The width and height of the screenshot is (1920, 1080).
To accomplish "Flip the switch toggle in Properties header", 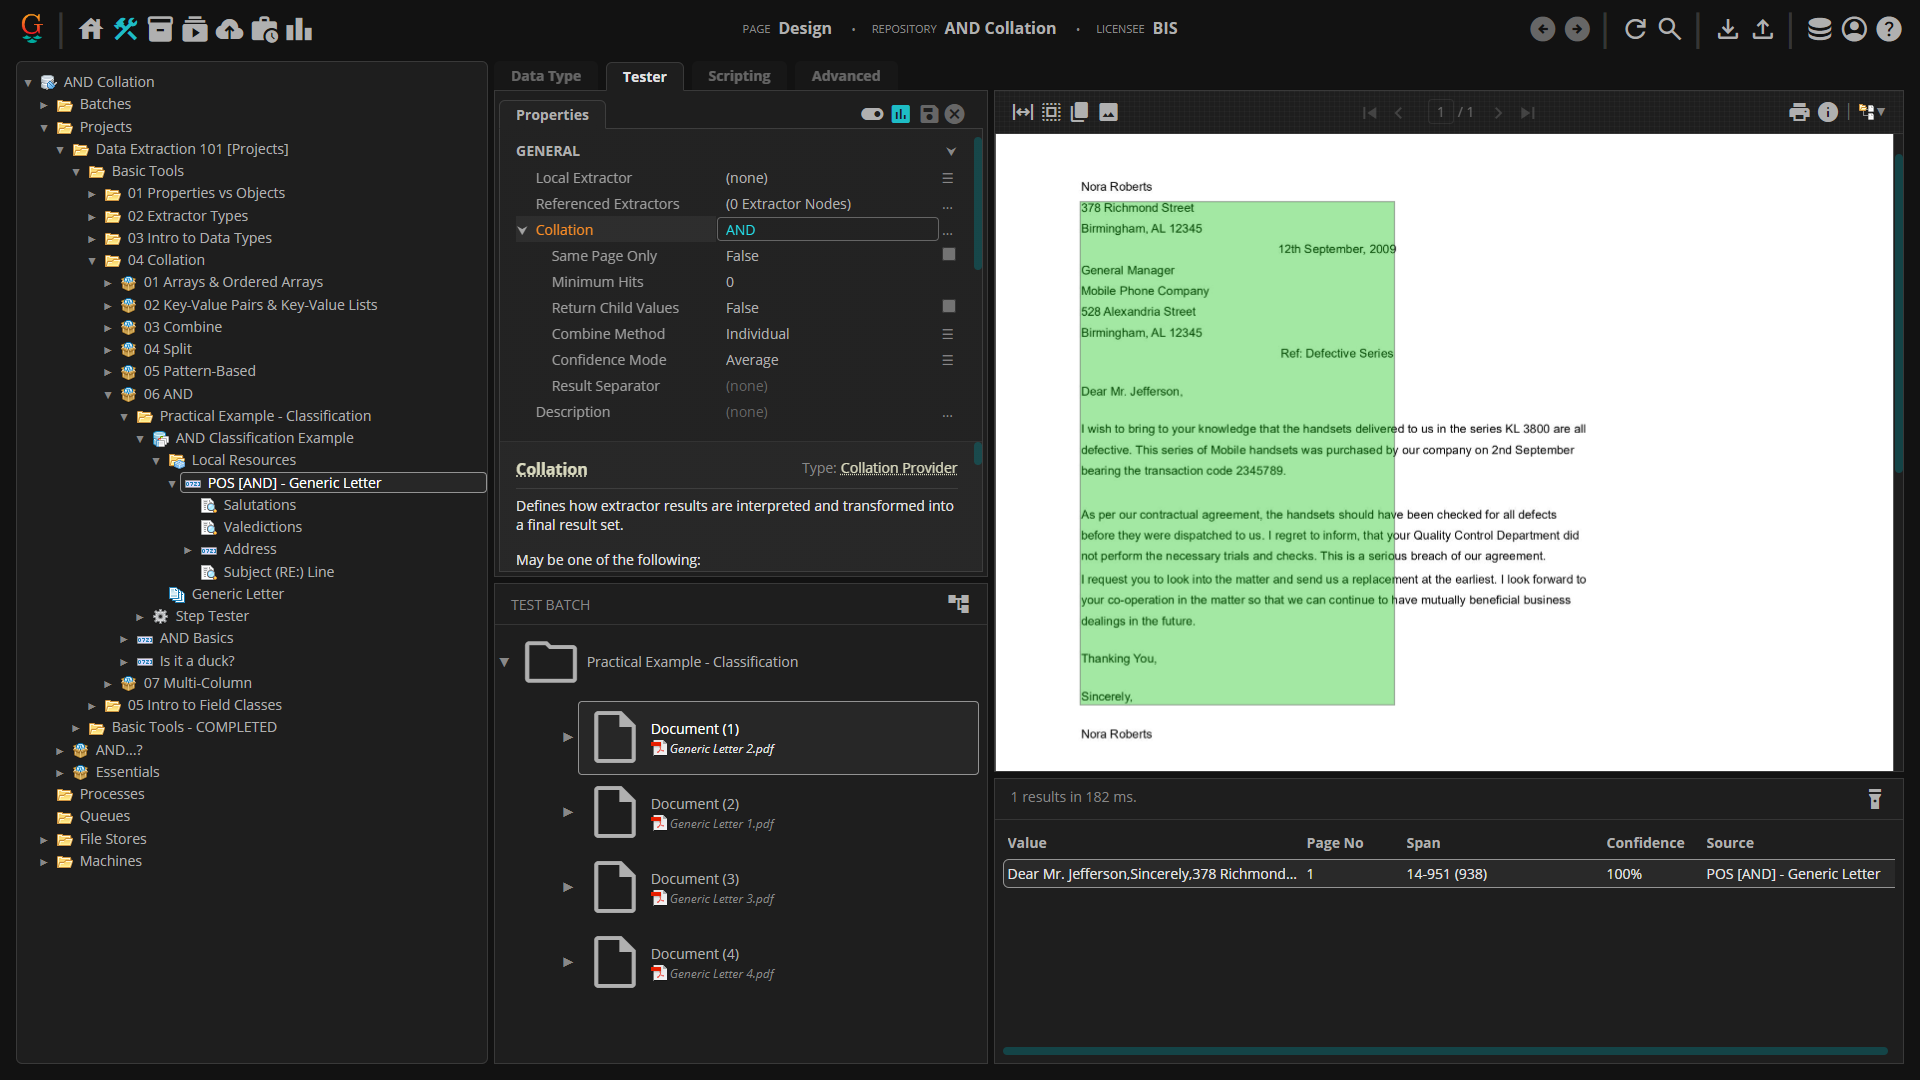I will tap(872, 114).
